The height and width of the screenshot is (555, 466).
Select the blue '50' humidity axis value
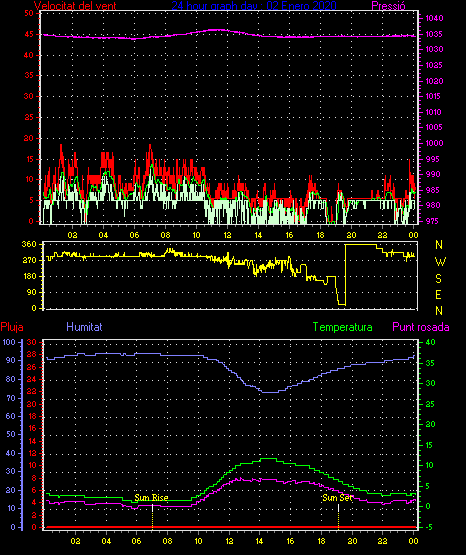tap(11, 434)
